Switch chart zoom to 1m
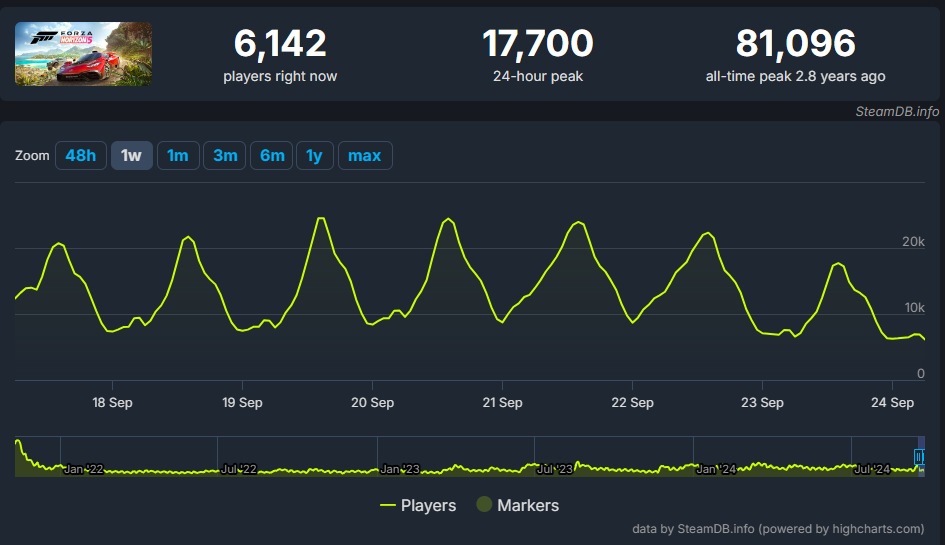Viewport: 945px width, 545px height. click(178, 156)
